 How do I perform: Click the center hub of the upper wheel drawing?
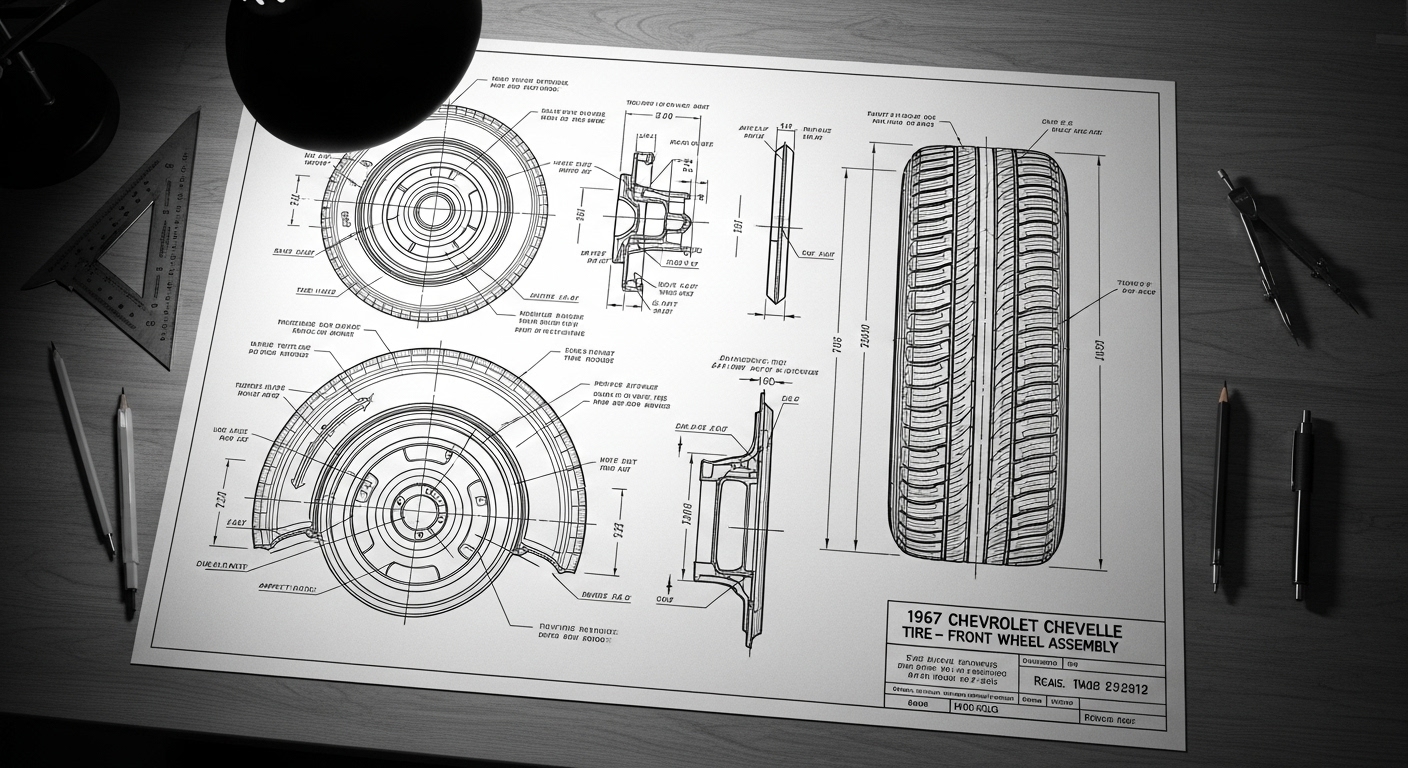point(434,211)
